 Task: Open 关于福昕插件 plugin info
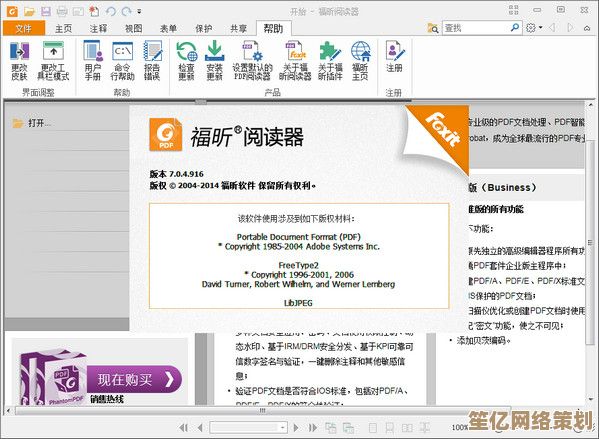pos(330,61)
